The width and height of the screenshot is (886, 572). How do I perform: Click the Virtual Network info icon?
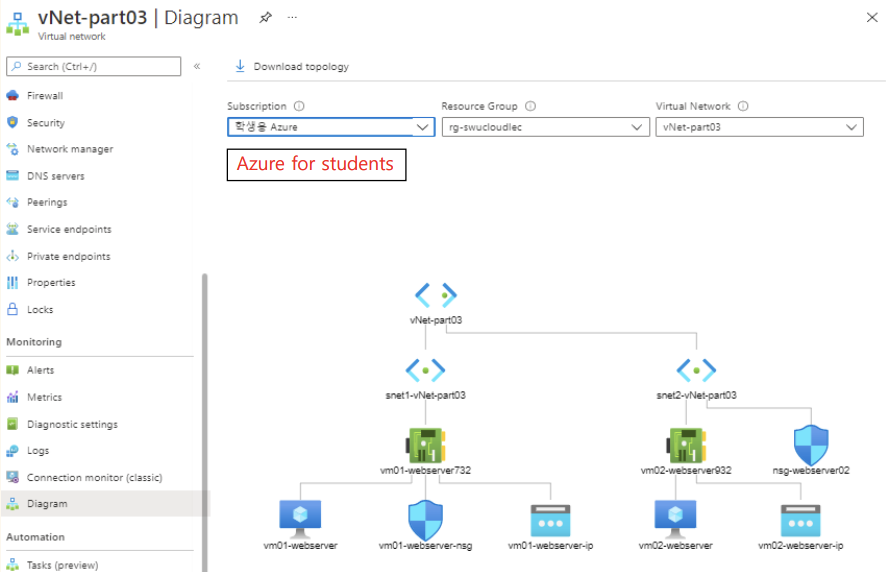coord(743,106)
